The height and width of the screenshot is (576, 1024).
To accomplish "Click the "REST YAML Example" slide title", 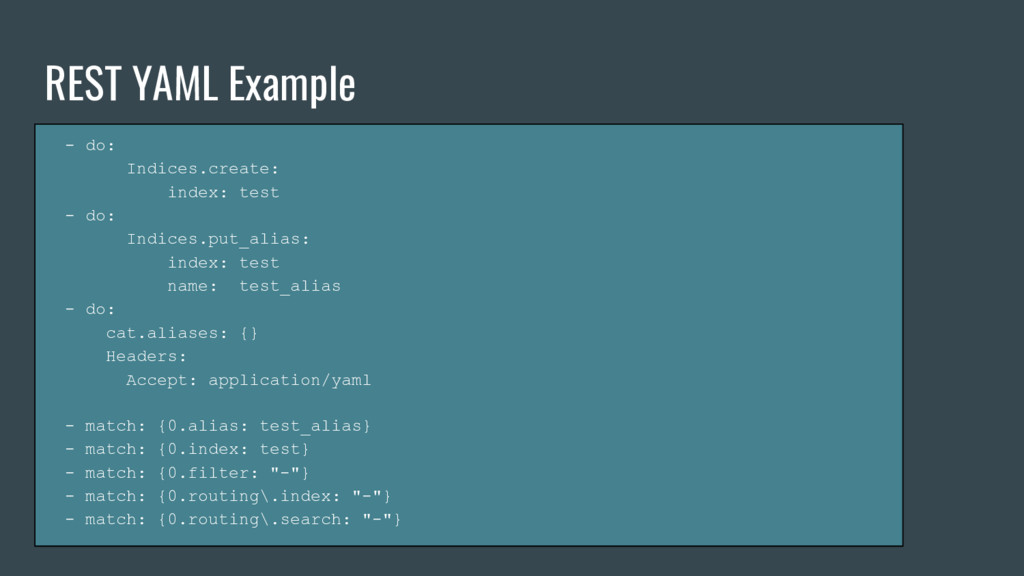I will [x=200, y=83].
